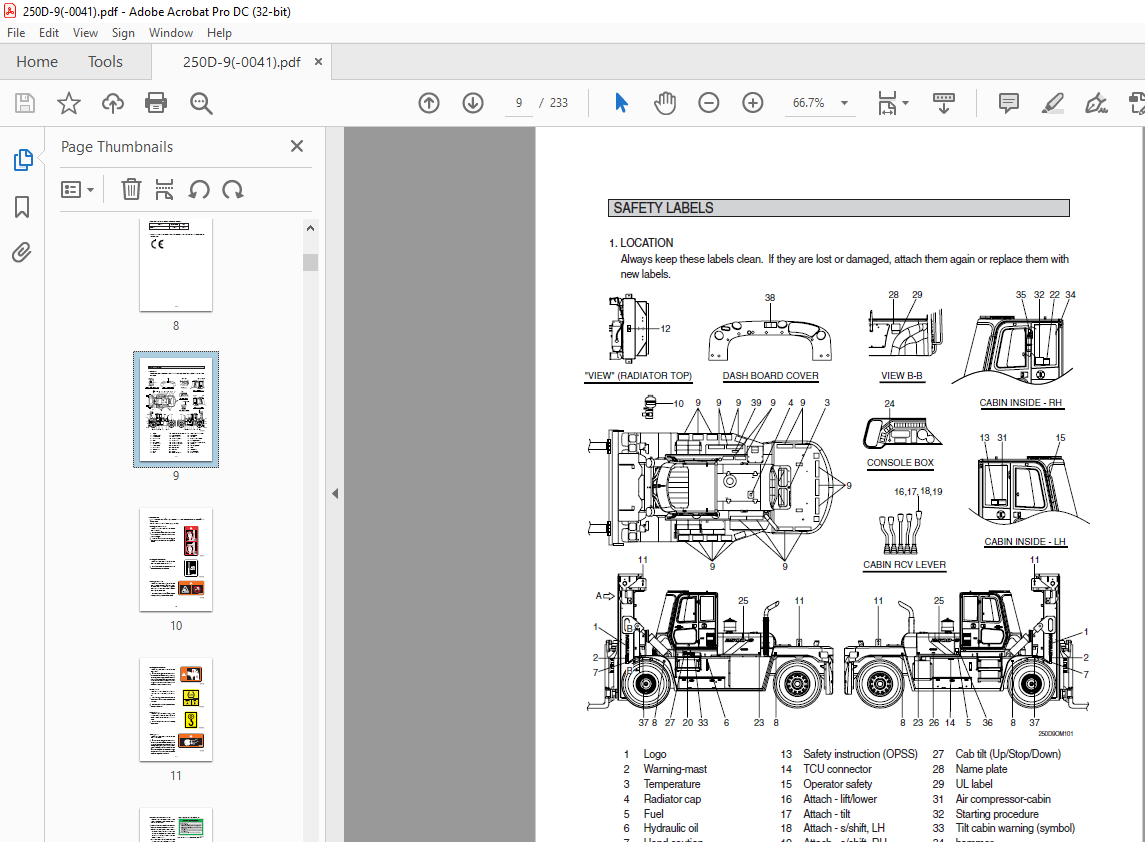The width and height of the screenshot is (1145, 842).
Task: Click the 'Safety instruction (OPSS)' legend entry
Action: [860, 754]
